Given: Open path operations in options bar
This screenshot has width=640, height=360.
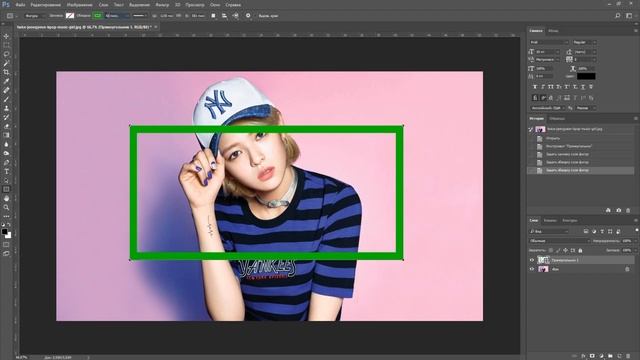Looking at the screenshot, I should pyautogui.click(x=213, y=16).
